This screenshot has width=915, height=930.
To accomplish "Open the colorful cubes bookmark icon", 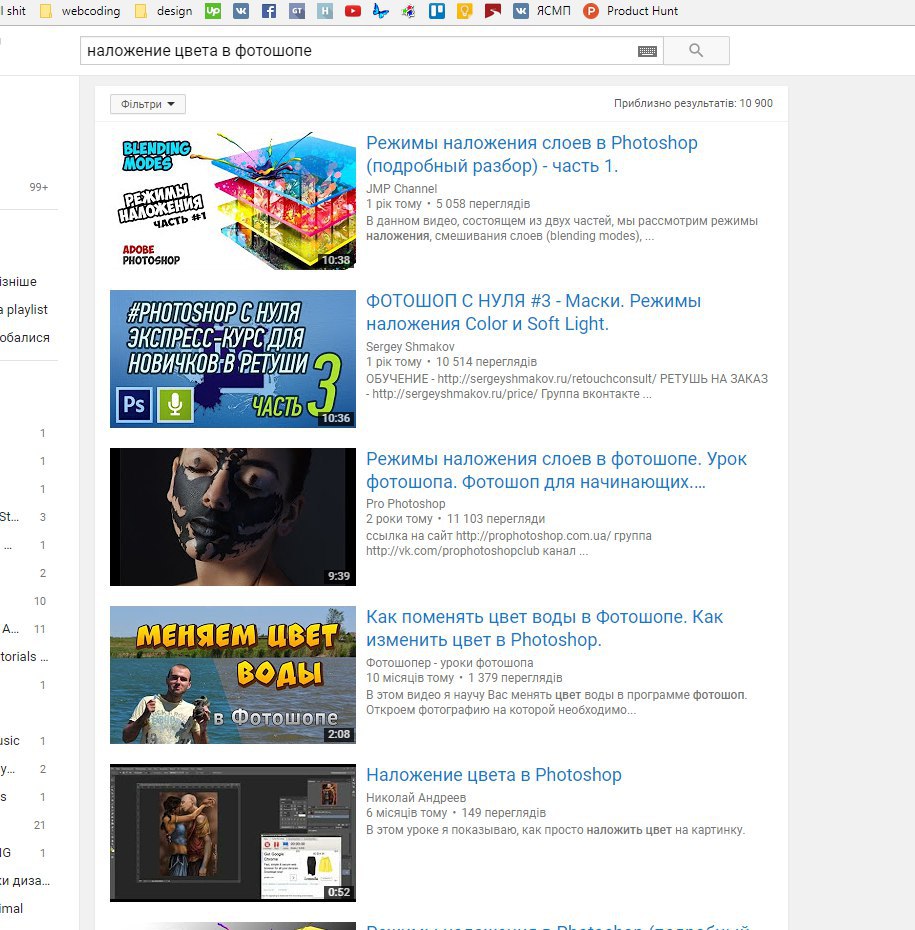I will point(409,11).
